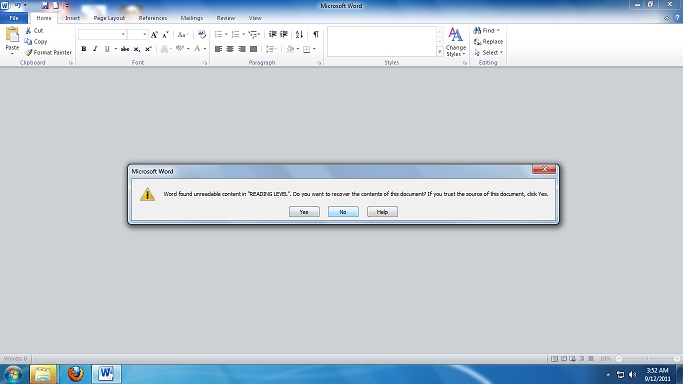The height and width of the screenshot is (384, 683).
Task: Toggle Bold formatting
Action: 84,49
